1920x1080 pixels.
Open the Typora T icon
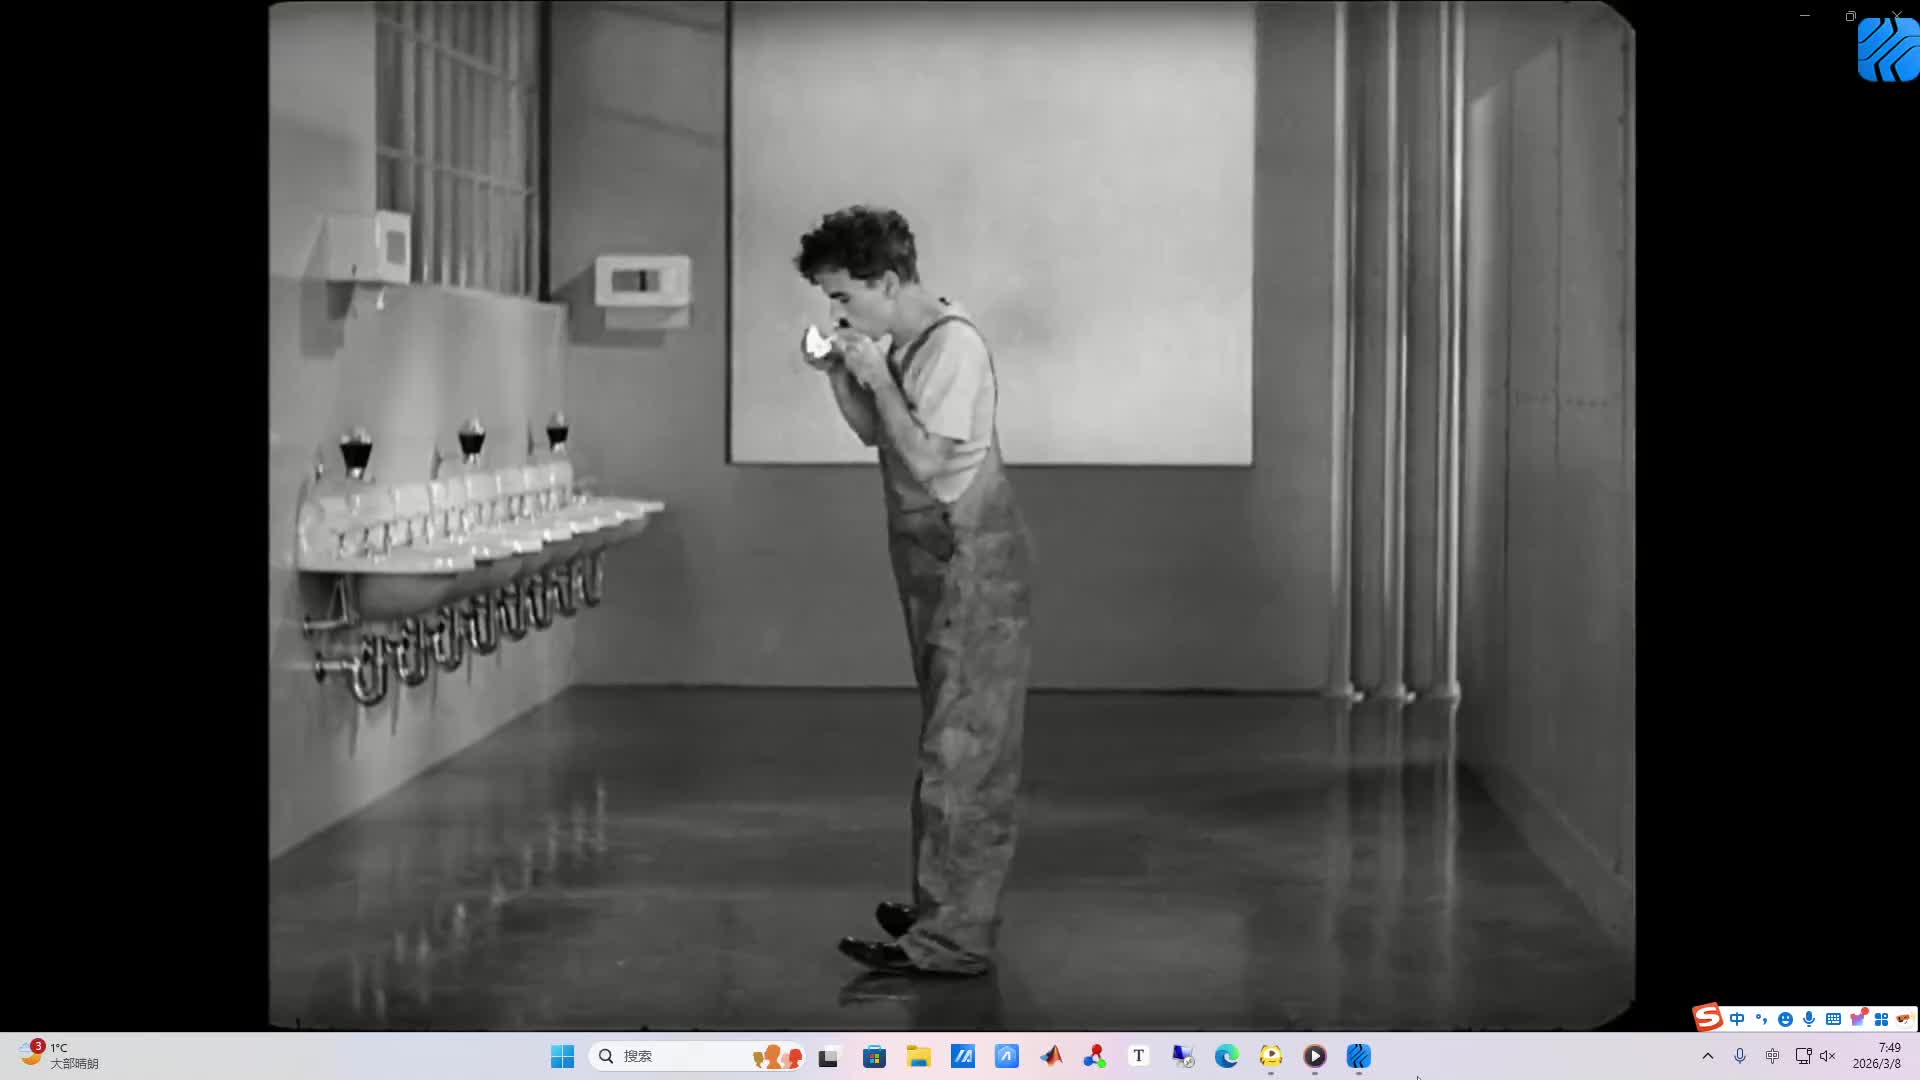coord(1138,1056)
